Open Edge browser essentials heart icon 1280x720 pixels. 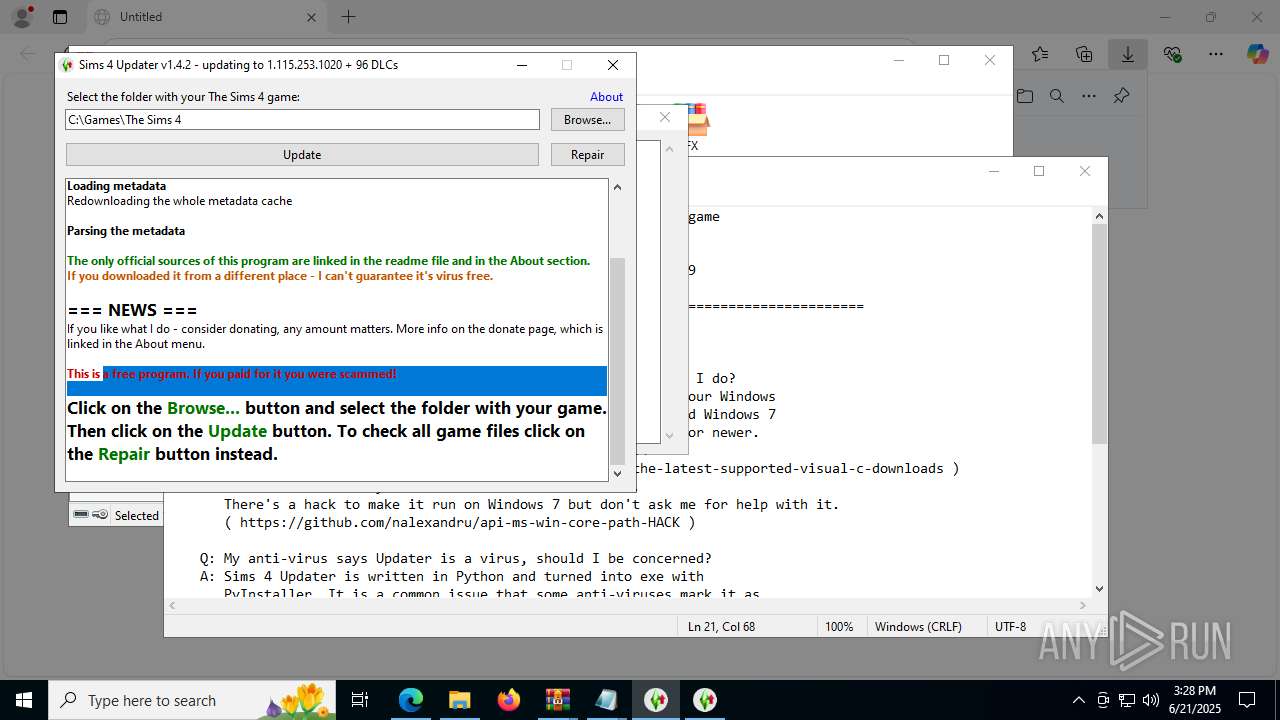coord(1172,55)
